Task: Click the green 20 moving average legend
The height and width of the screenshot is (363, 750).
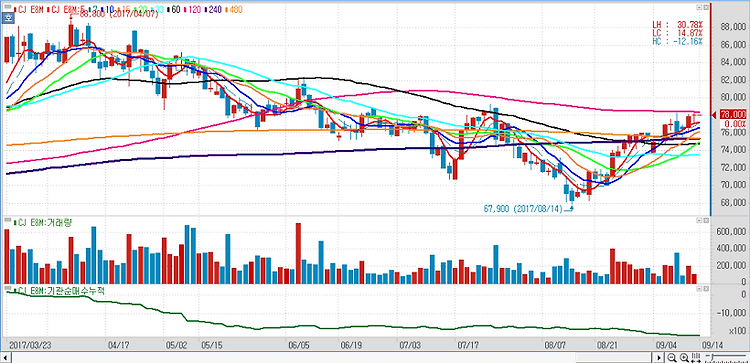Action: 142,9
